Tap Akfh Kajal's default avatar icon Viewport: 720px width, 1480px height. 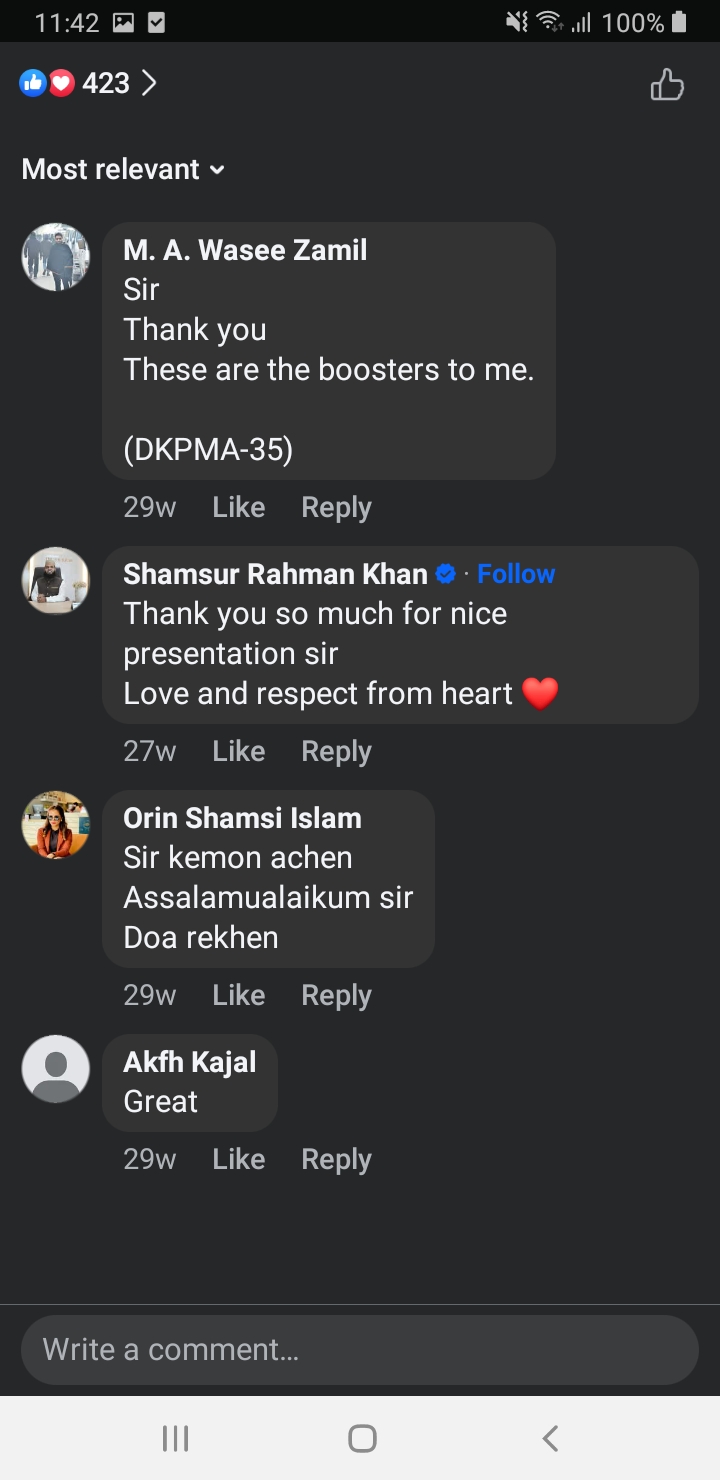56,1069
